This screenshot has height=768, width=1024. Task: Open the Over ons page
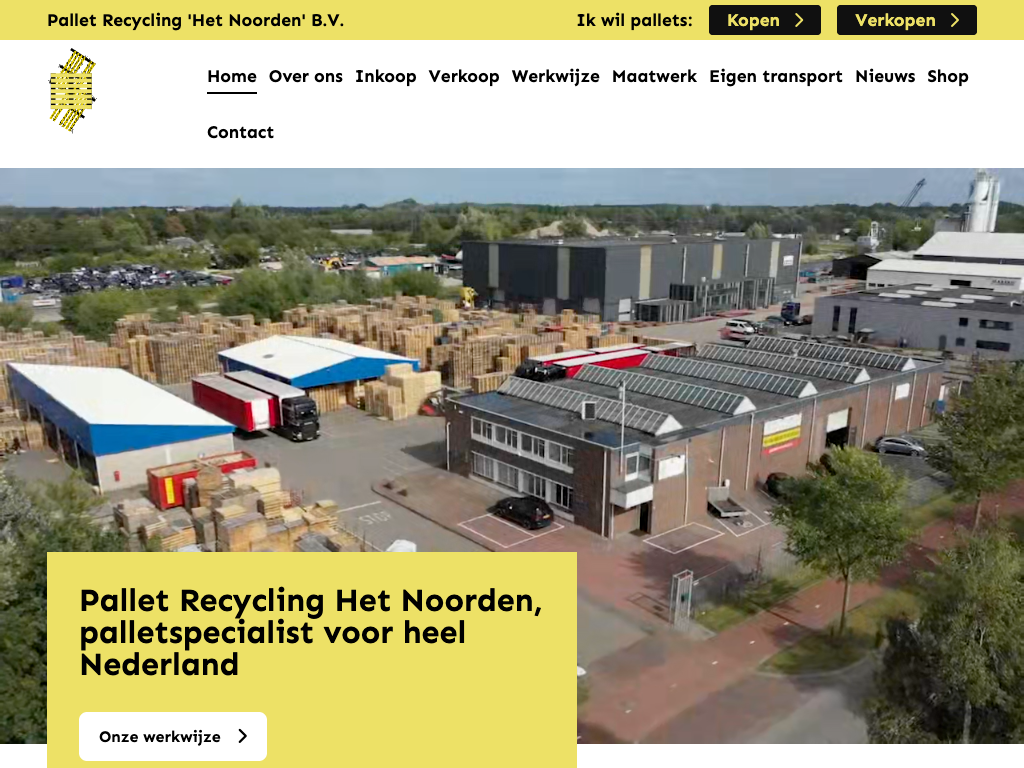coord(306,76)
